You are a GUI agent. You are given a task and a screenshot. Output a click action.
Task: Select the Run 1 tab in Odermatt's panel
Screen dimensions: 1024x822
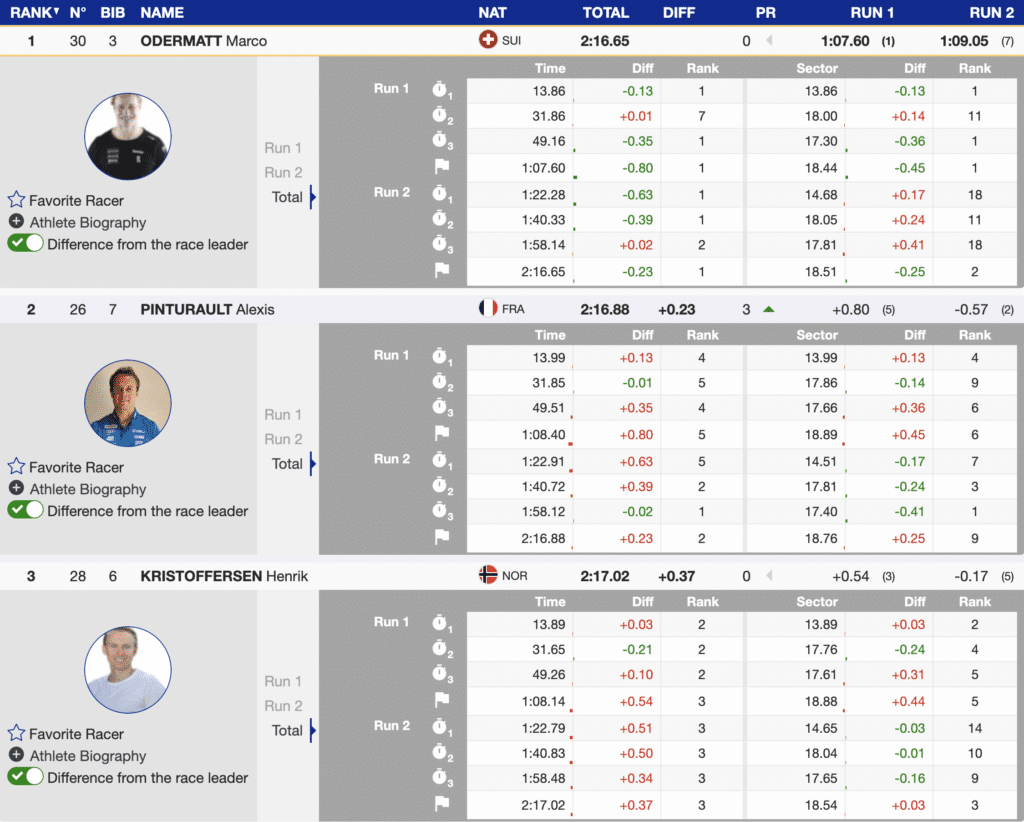click(x=283, y=148)
